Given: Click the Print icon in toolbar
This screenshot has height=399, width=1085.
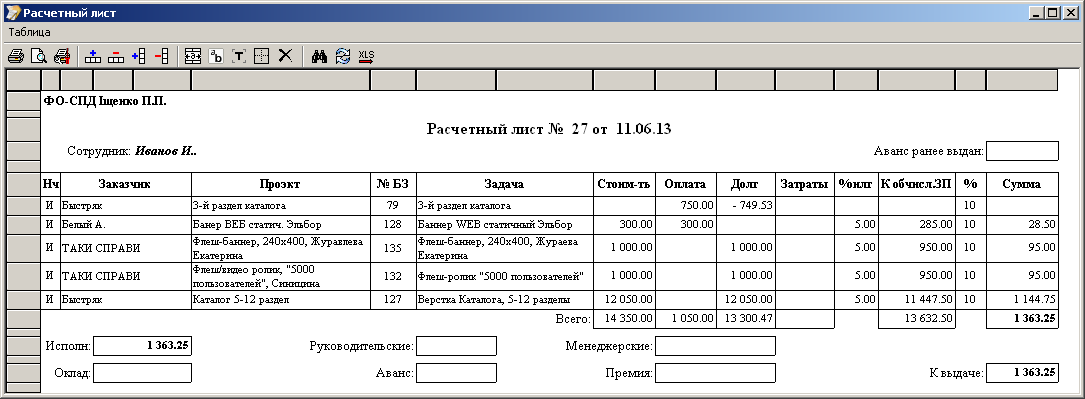Looking at the screenshot, I should coord(16,56).
